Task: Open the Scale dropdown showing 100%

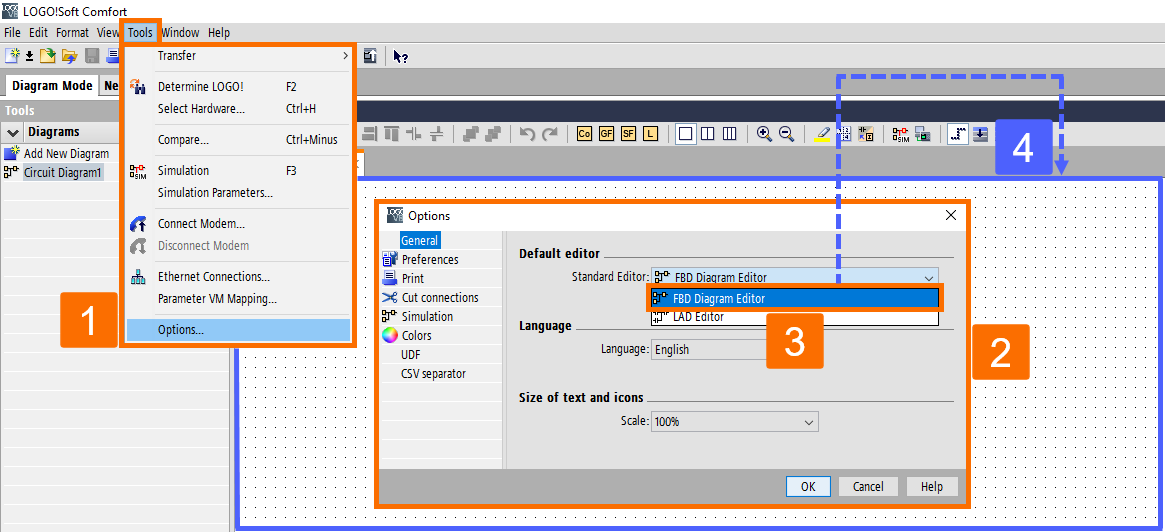Action: pos(734,421)
